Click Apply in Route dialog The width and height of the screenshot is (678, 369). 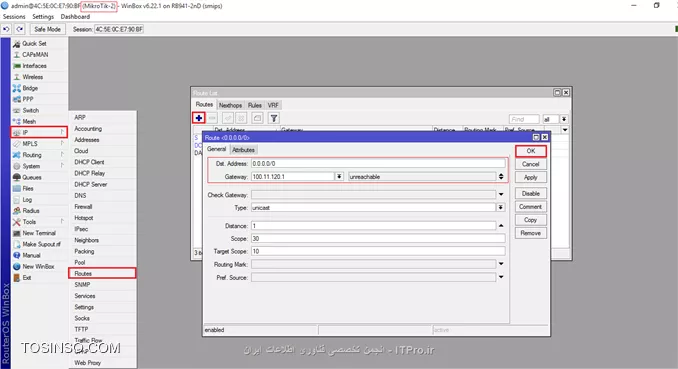pyautogui.click(x=531, y=177)
